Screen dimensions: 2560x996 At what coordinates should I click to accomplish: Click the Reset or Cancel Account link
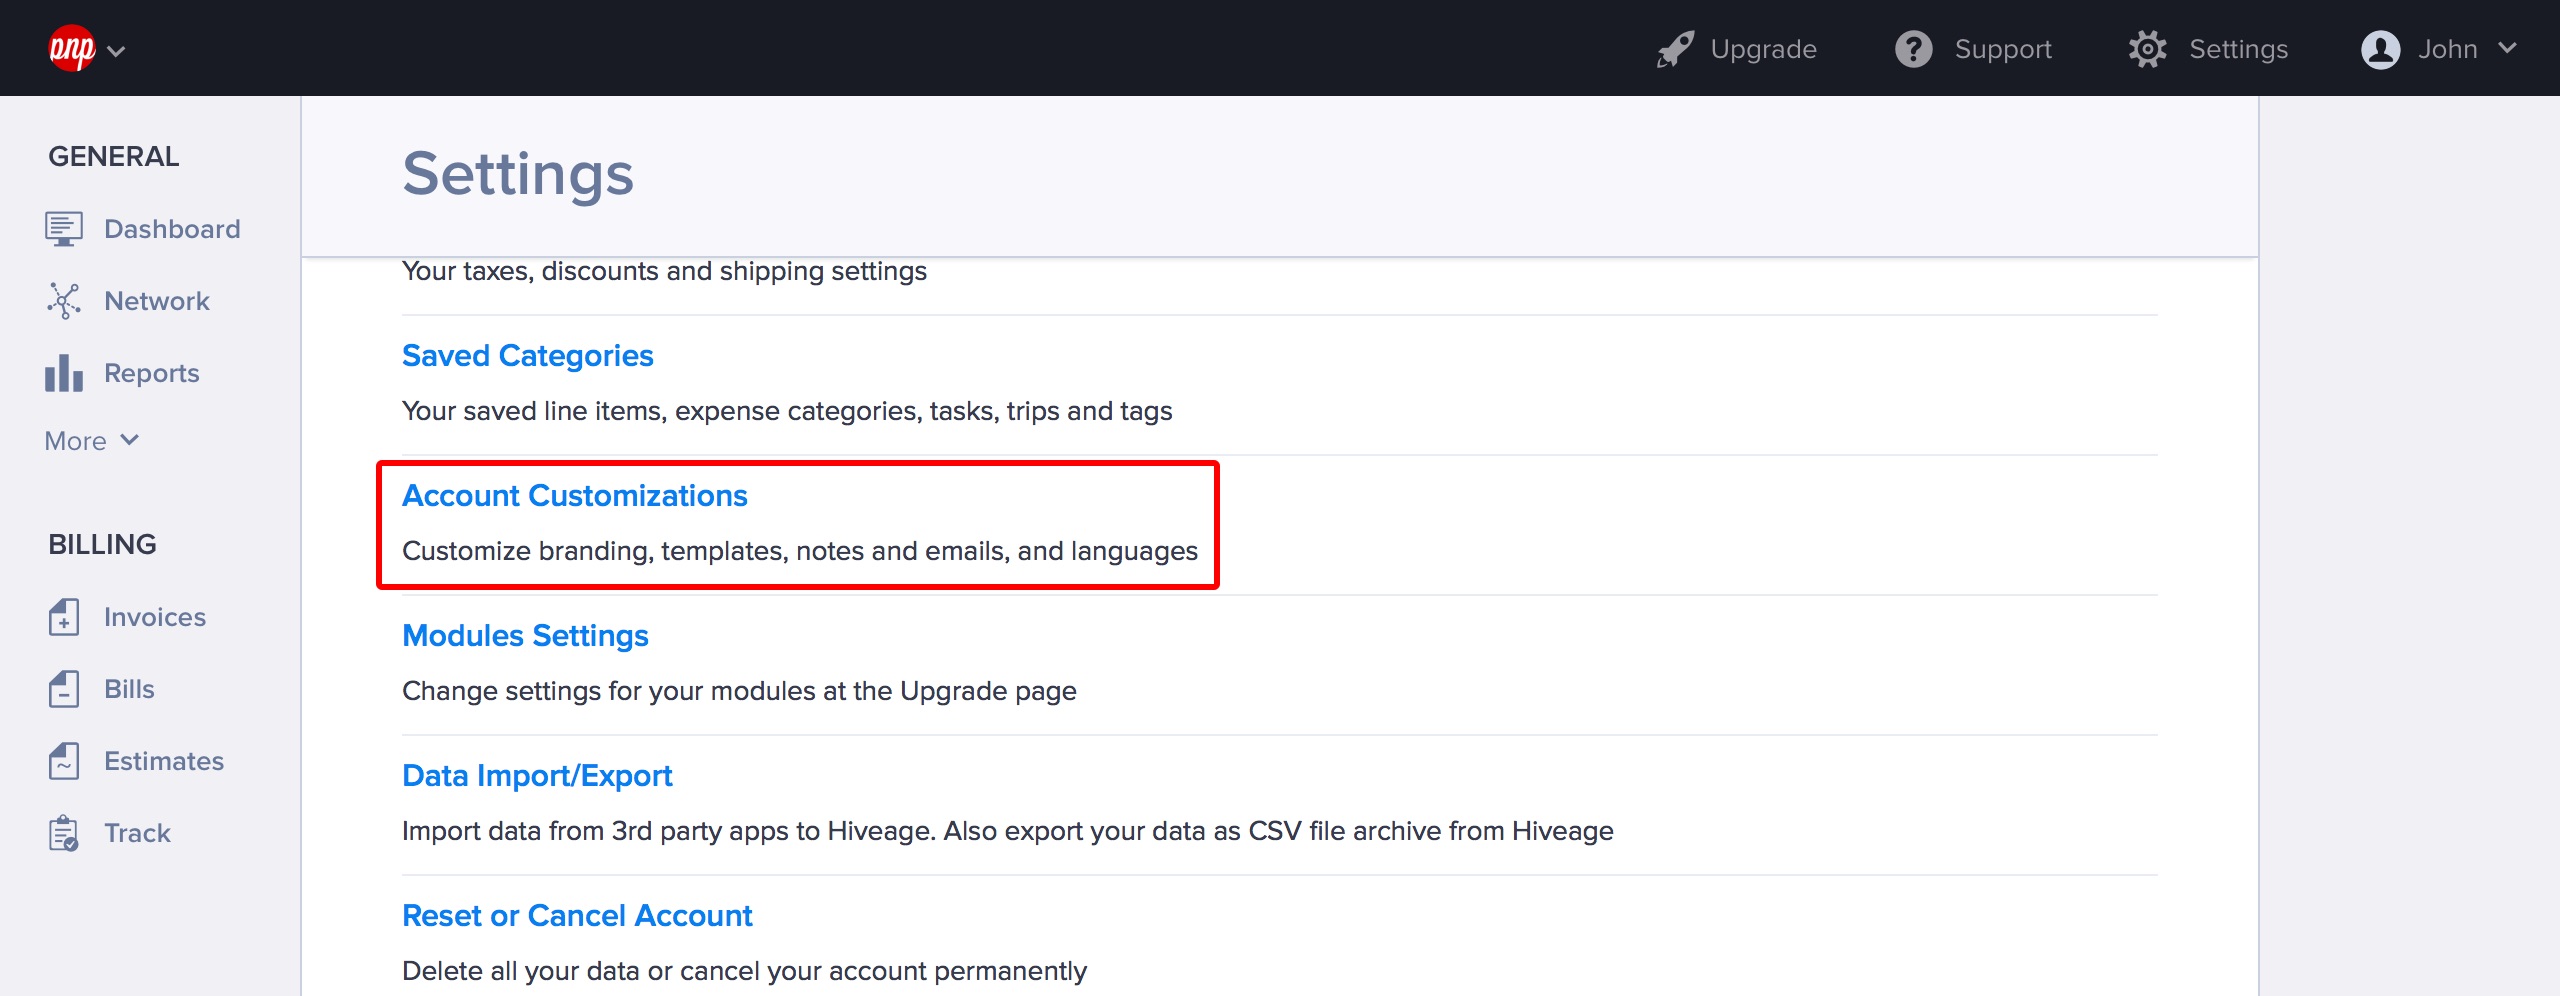click(577, 916)
